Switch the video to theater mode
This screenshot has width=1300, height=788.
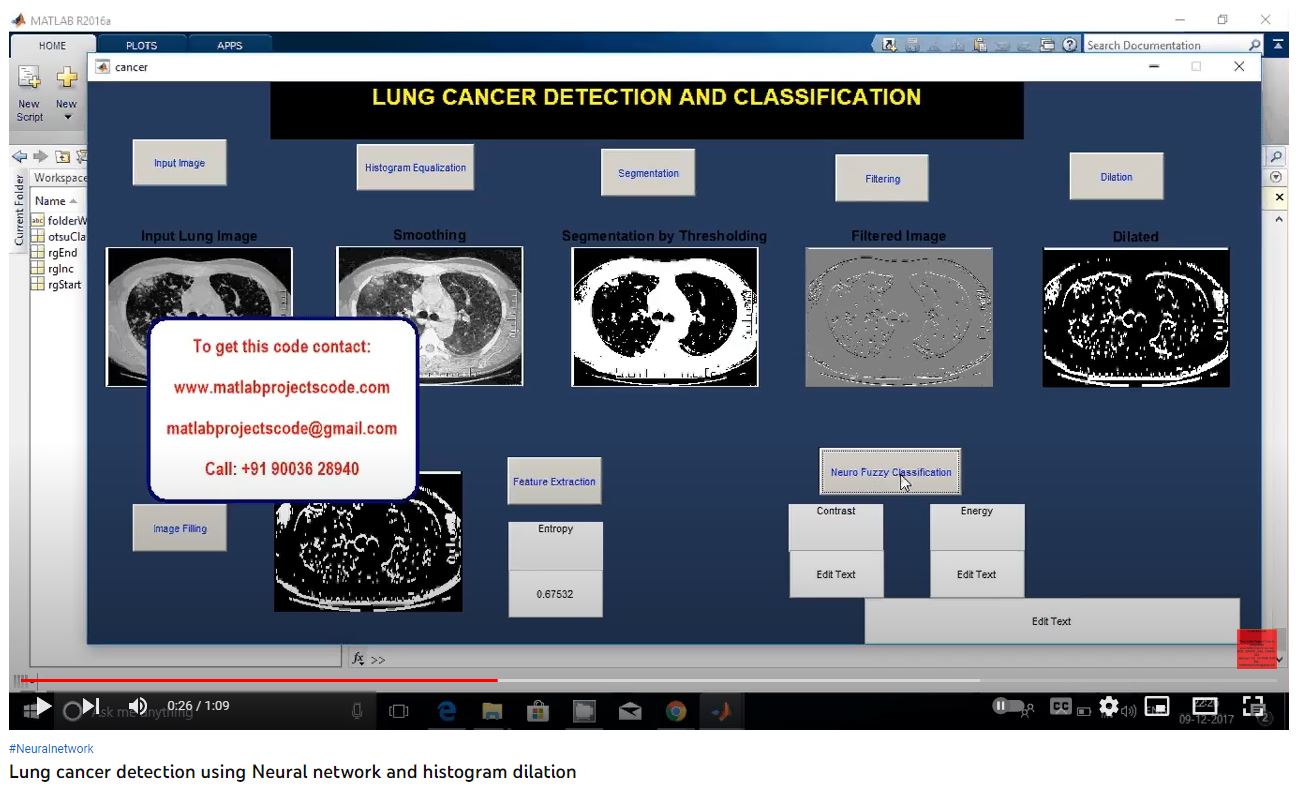(1205, 706)
